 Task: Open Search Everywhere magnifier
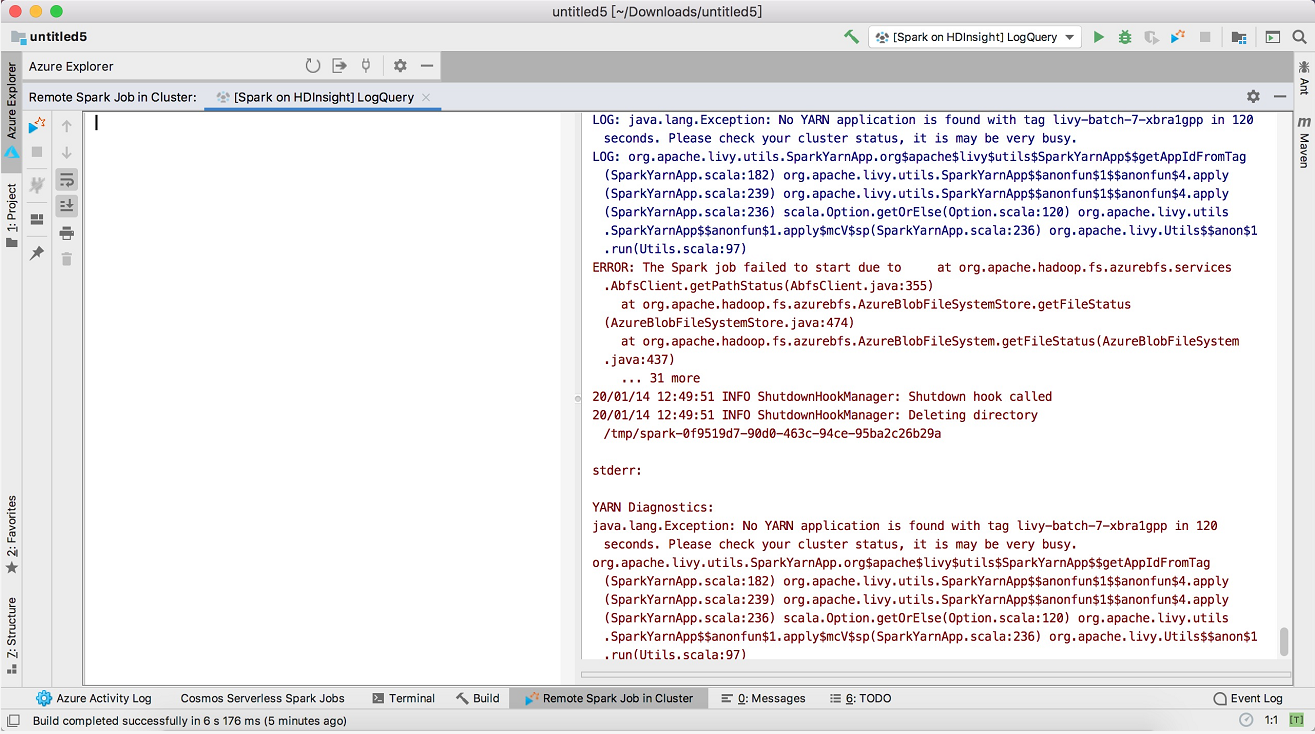click(1297, 36)
